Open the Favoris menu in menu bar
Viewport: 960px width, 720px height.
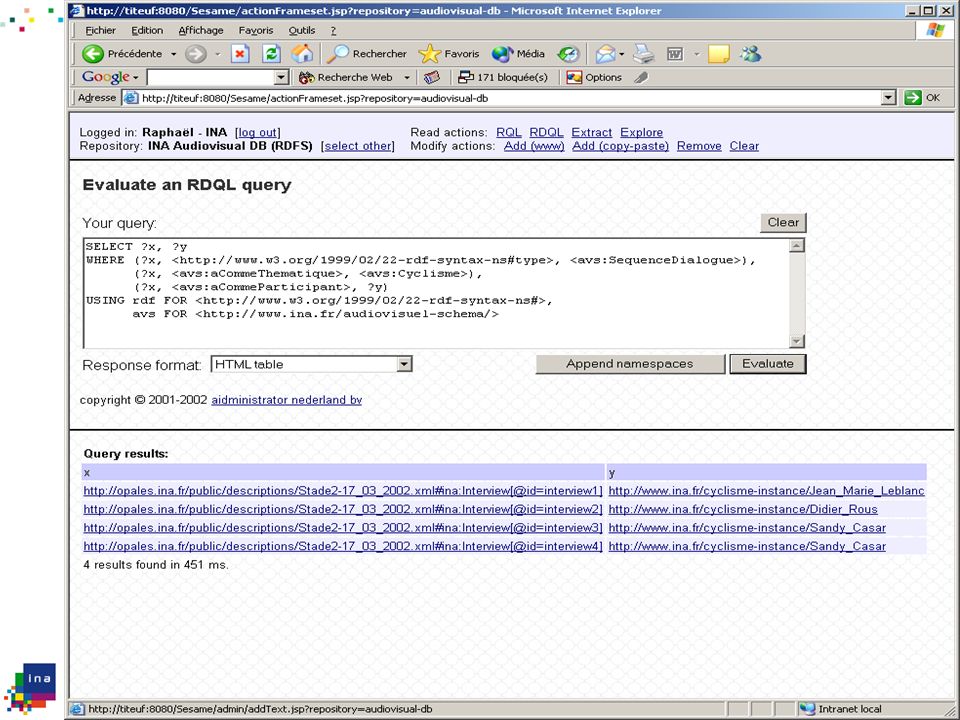[x=256, y=31]
